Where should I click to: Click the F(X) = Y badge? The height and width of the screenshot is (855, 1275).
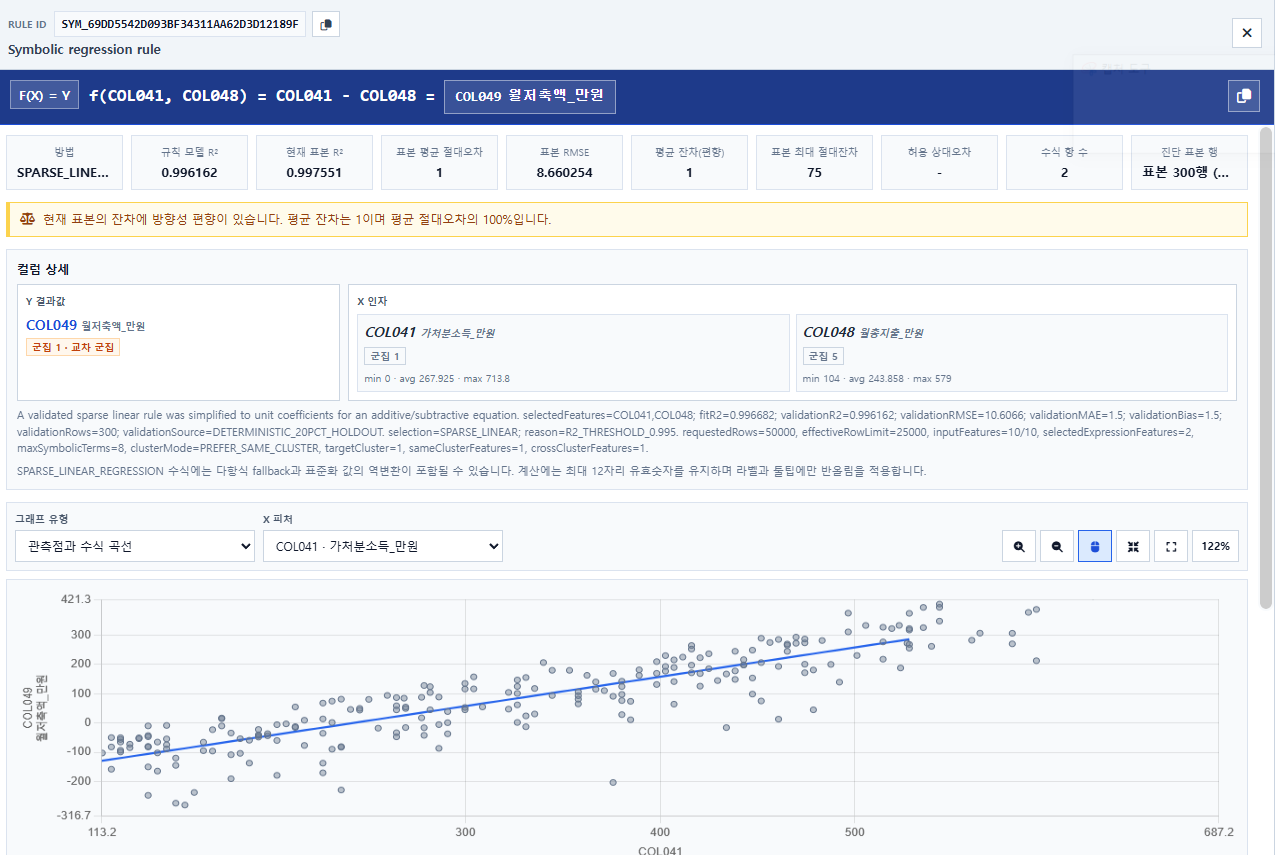(44, 96)
